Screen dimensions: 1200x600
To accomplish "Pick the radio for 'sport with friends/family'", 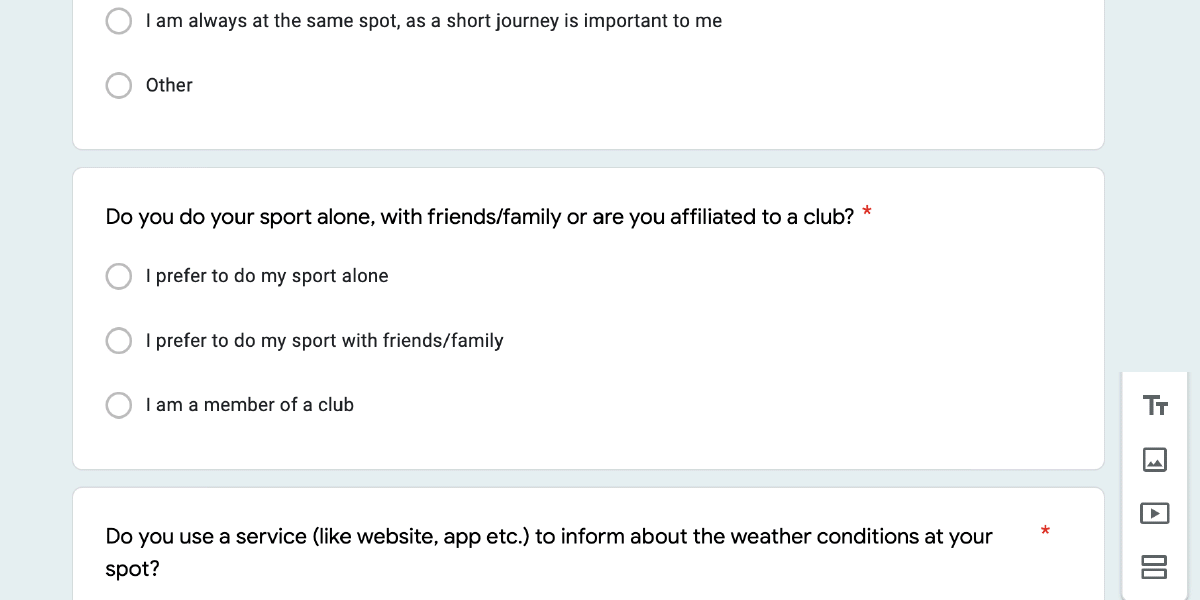I will click(x=119, y=341).
